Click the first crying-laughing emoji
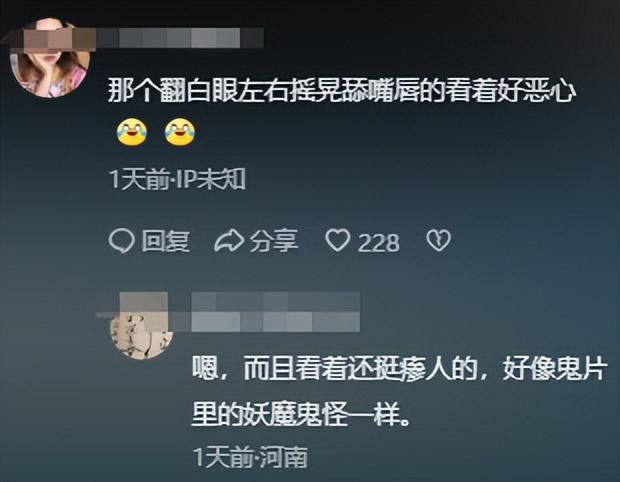The height and width of the screenshot is (482, 620). coord(132,133)
